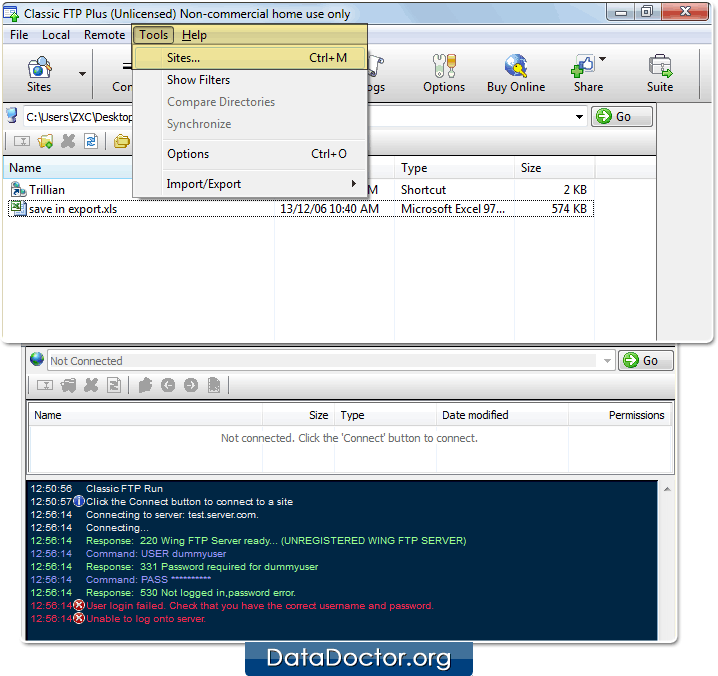Select Compare Directories menu entry
Viewport: 718px width, 676px height.
tap(250, 102)
